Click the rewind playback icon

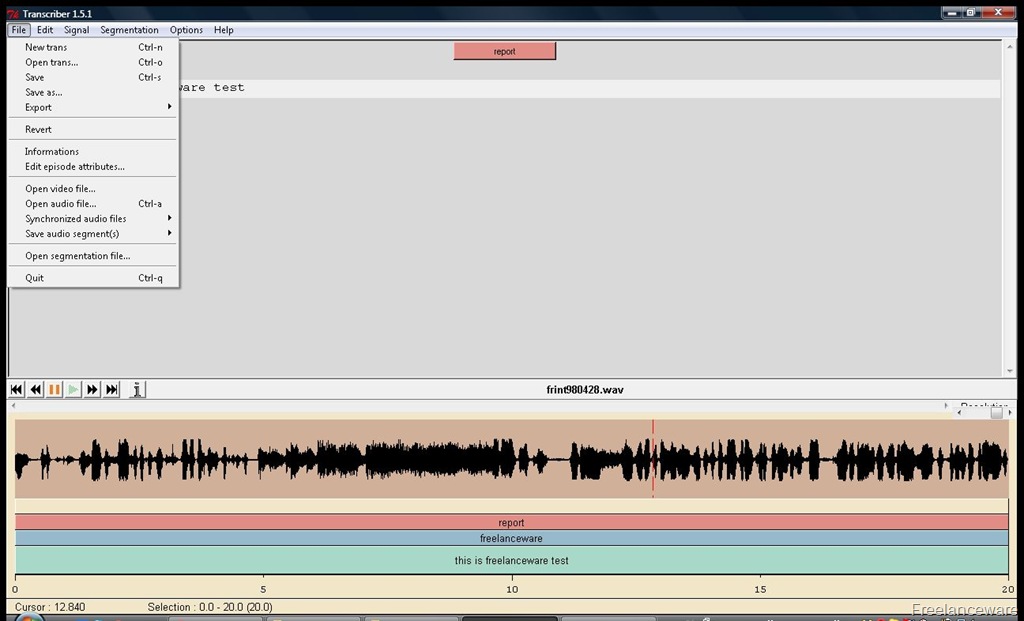tap(35, 390)
